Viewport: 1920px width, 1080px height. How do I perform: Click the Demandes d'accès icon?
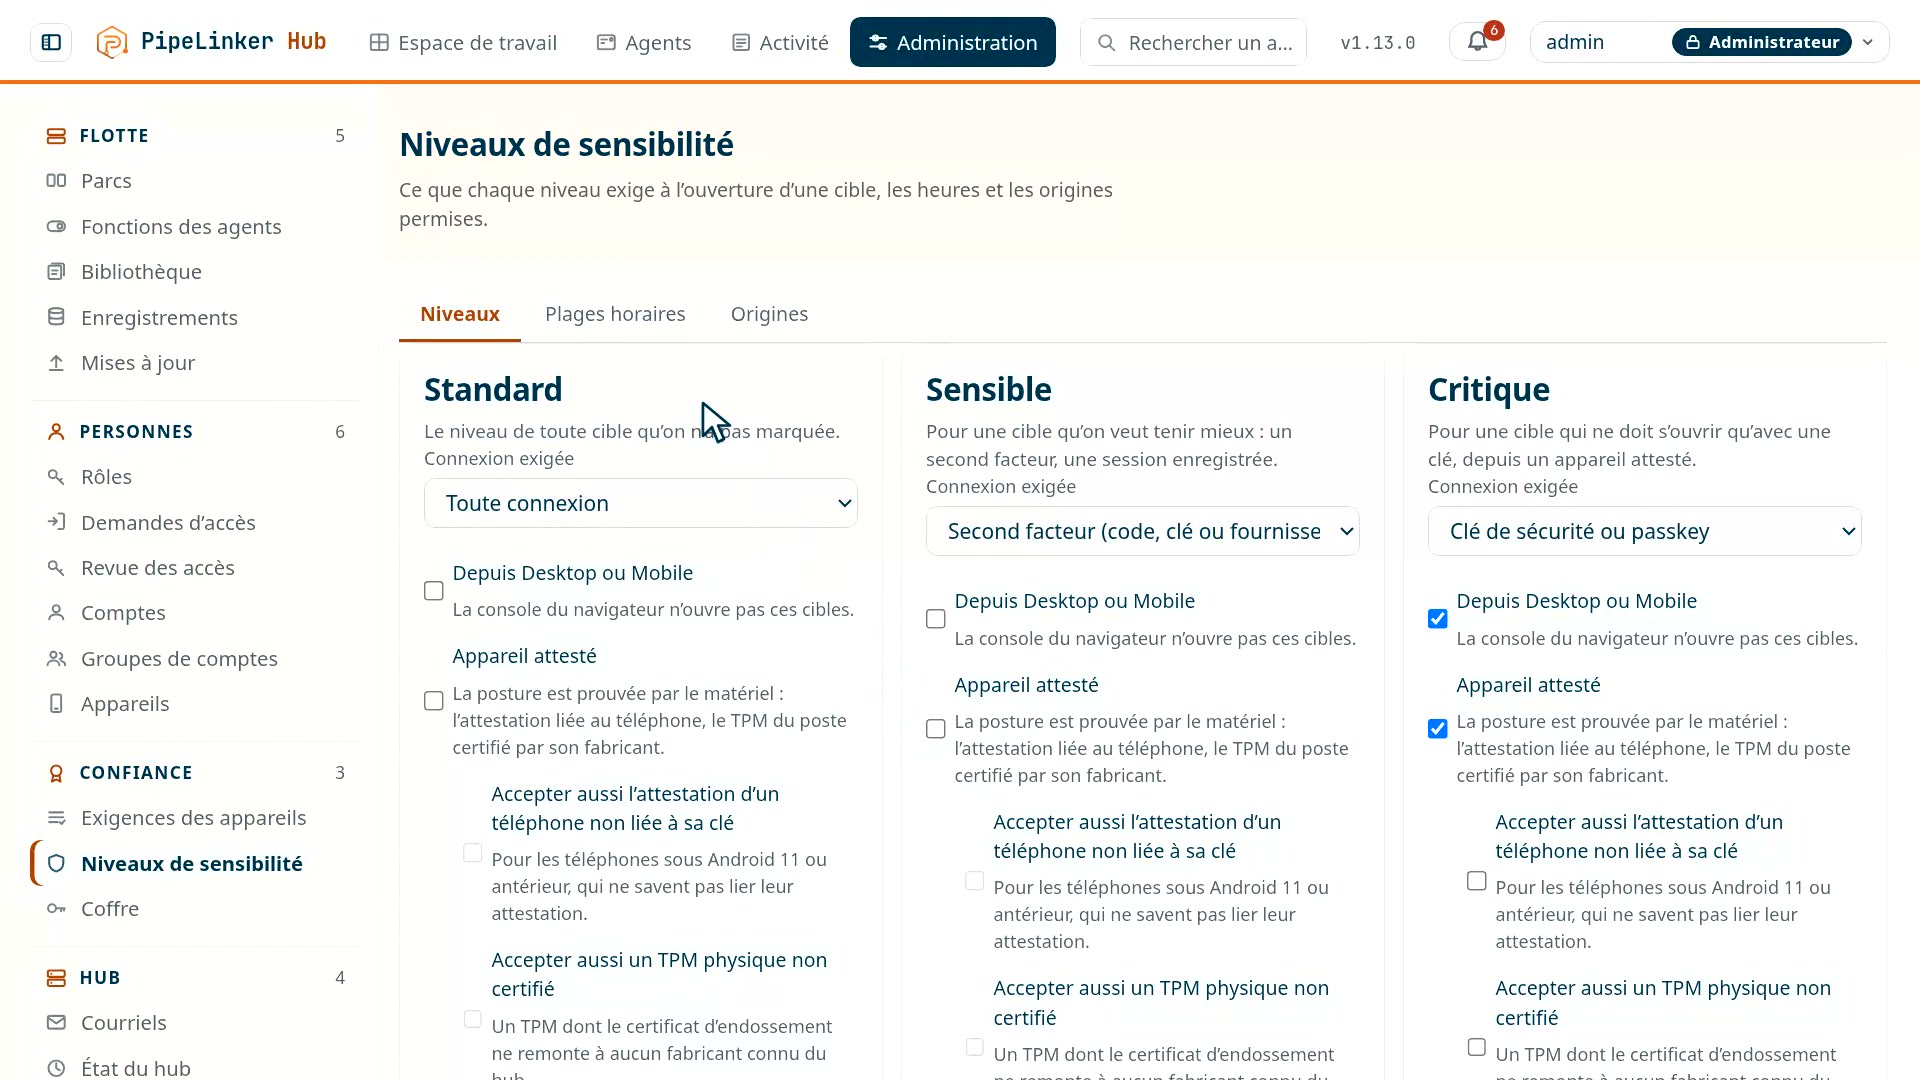pos(56,522)
